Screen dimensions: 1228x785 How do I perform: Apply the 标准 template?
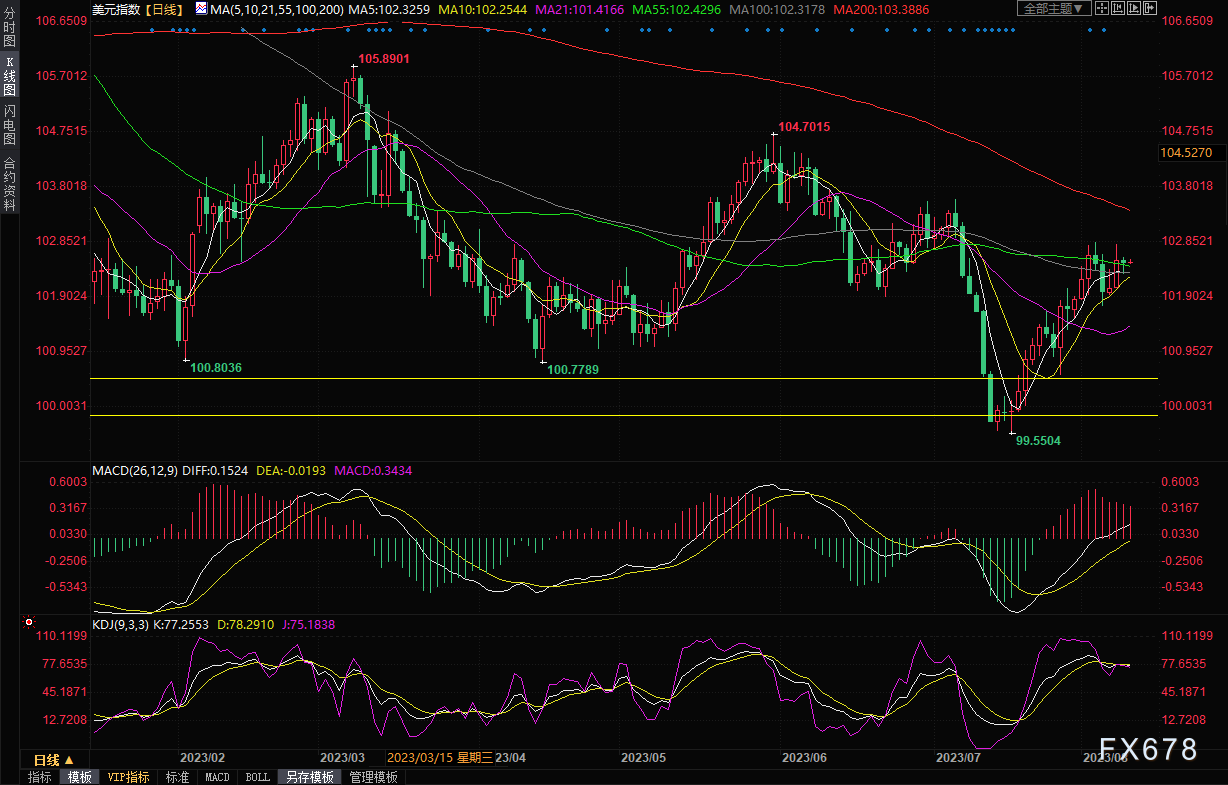click(x=177, y=777)
